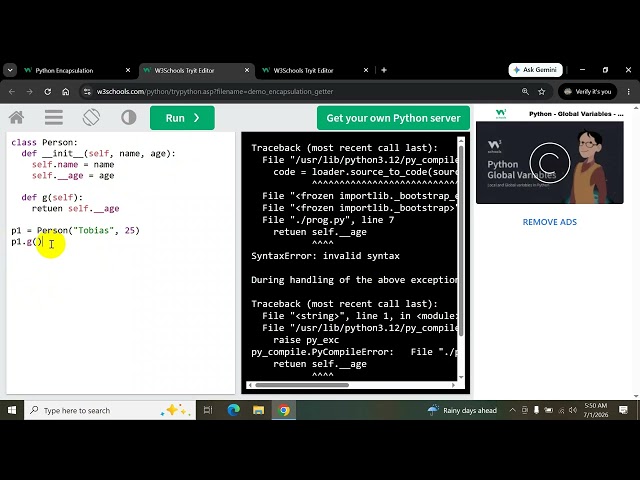Viewport: 640px width, 480px height.
Task: Open volume control in system tray
Action: coord(573,410)
